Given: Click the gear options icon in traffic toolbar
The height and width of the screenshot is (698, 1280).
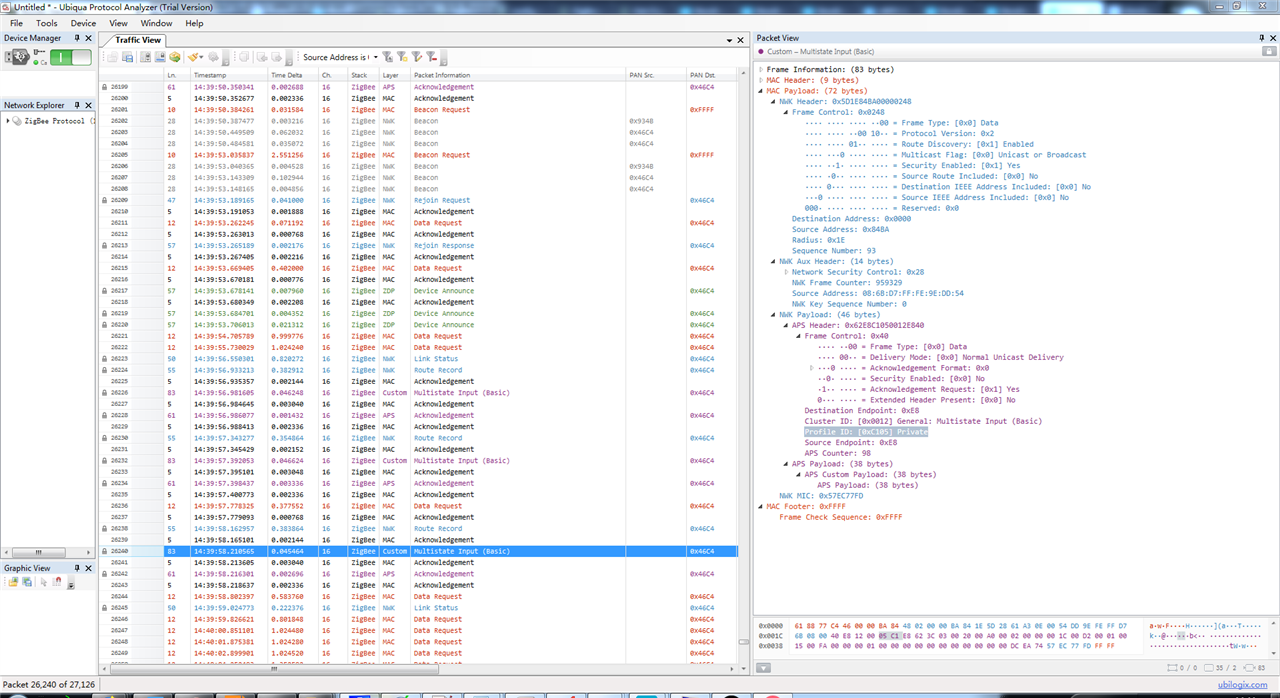Looking at the screenshot, I should [213, 57].
